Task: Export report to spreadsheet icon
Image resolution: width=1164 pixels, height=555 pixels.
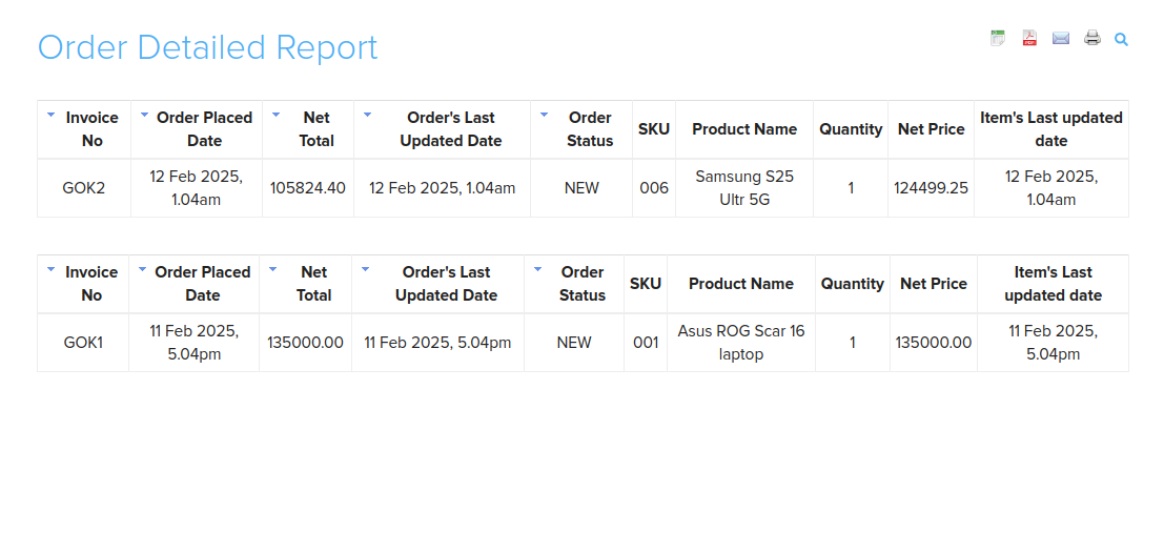Action: tap(998, 39)
